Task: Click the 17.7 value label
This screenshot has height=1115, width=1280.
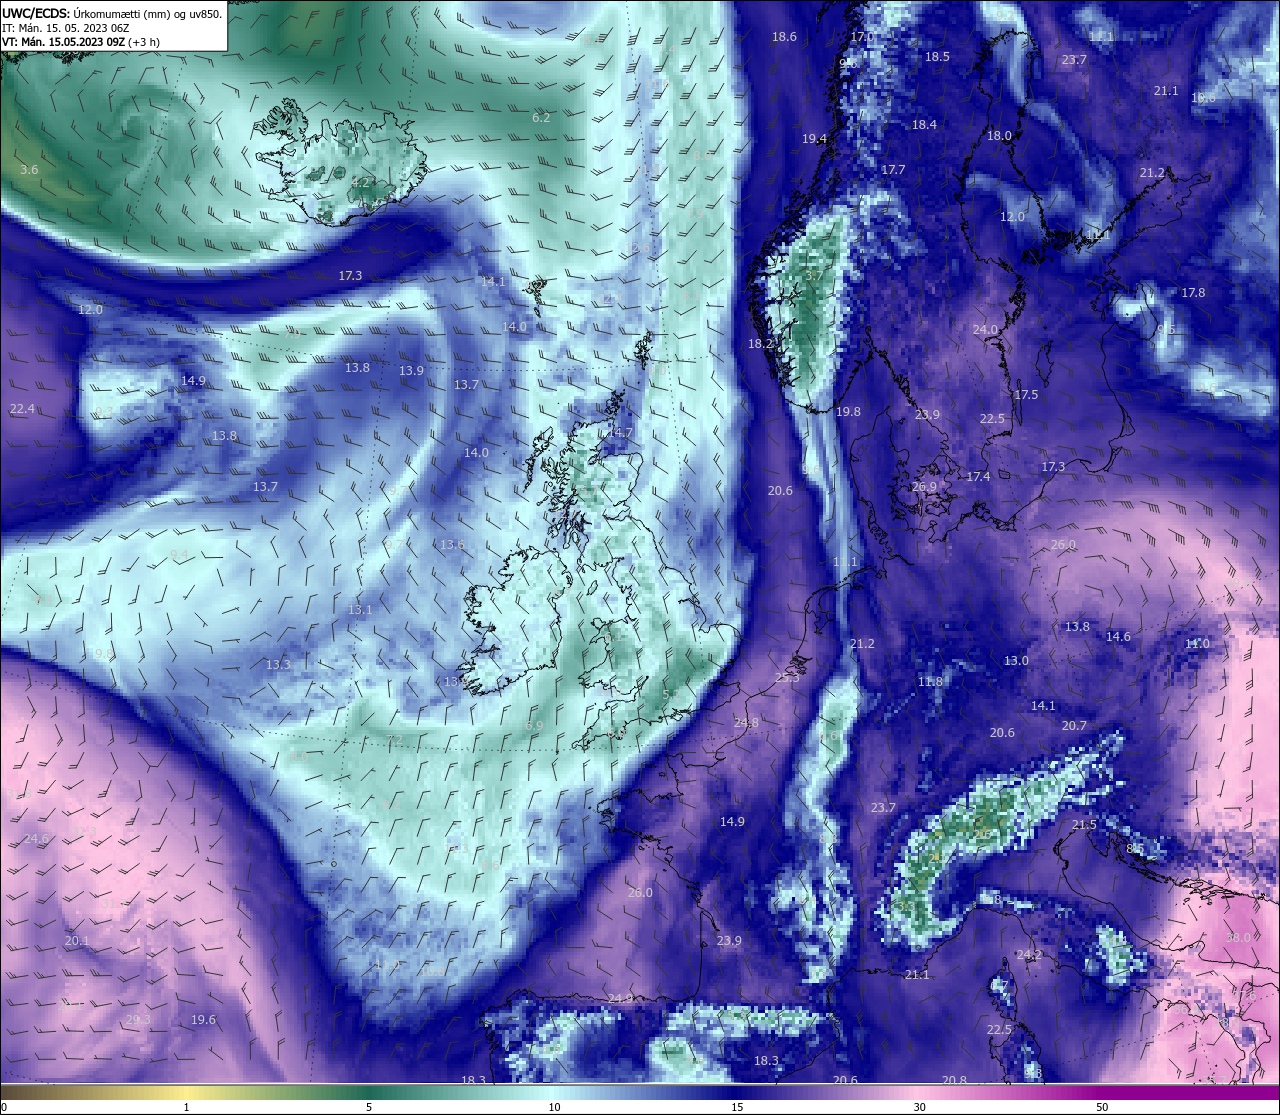Action: tap(893, 170)
